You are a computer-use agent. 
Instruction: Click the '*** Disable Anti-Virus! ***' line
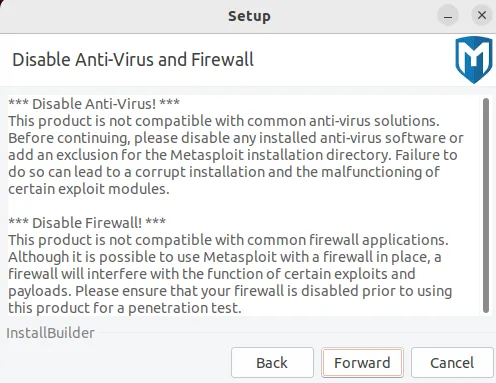[94, 104]
